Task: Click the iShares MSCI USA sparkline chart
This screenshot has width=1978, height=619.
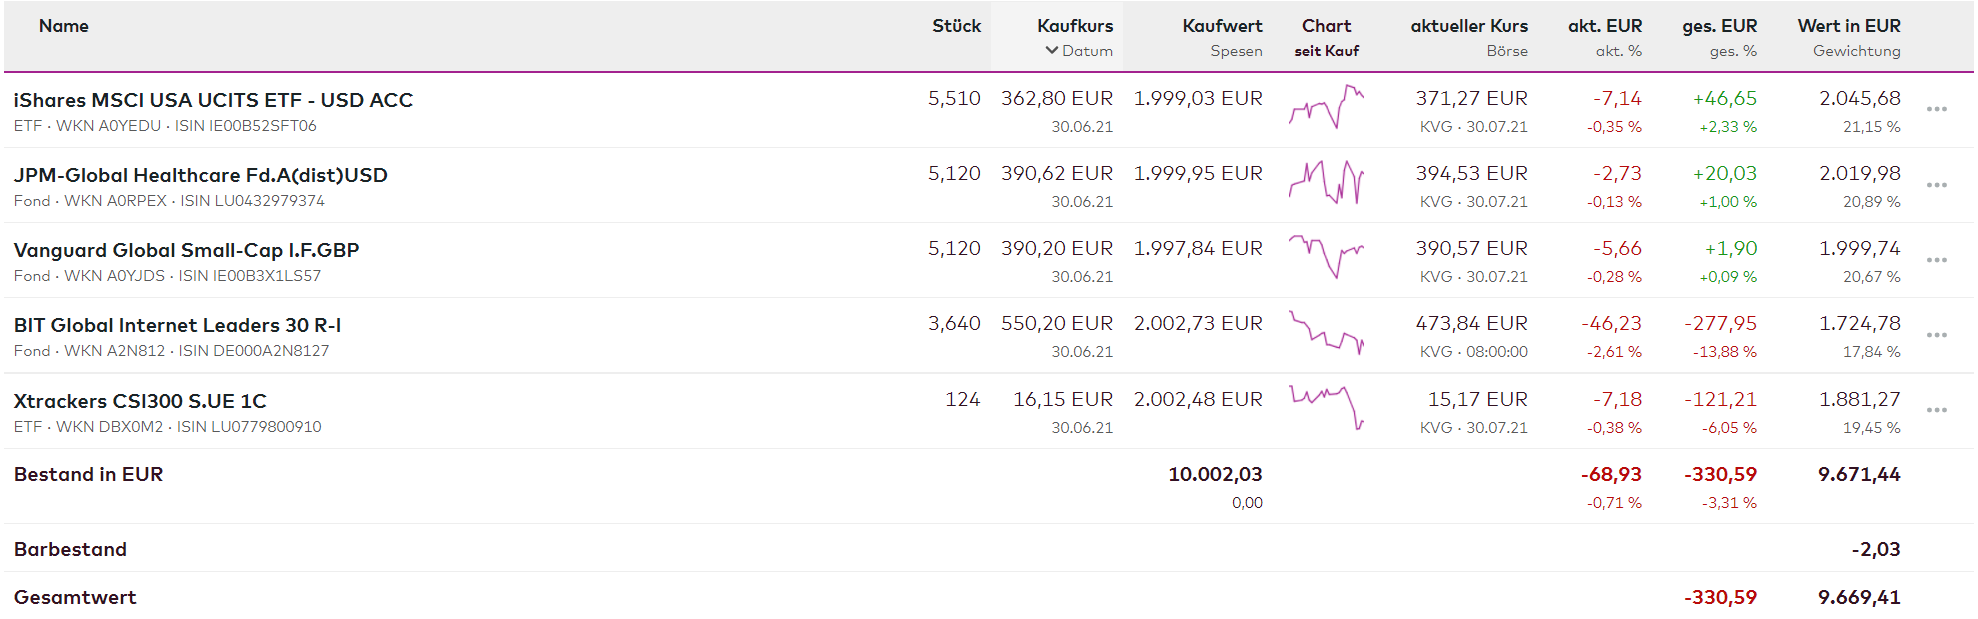Action: pos(1326,107)
